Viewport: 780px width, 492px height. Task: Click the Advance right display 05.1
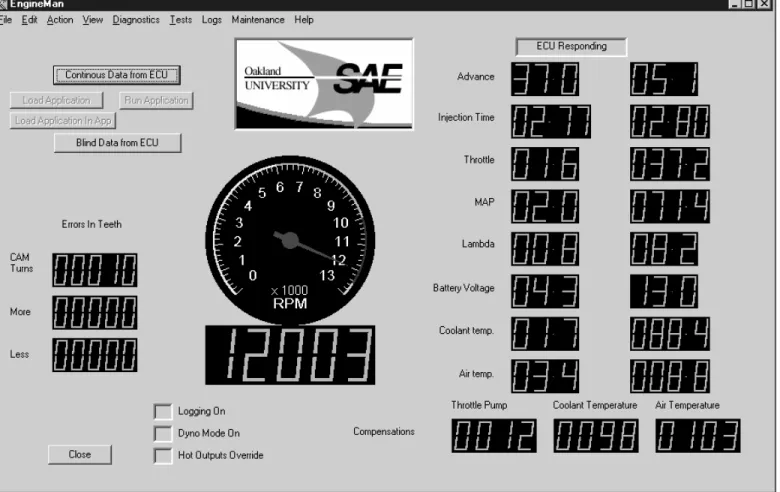click(664, 79)
